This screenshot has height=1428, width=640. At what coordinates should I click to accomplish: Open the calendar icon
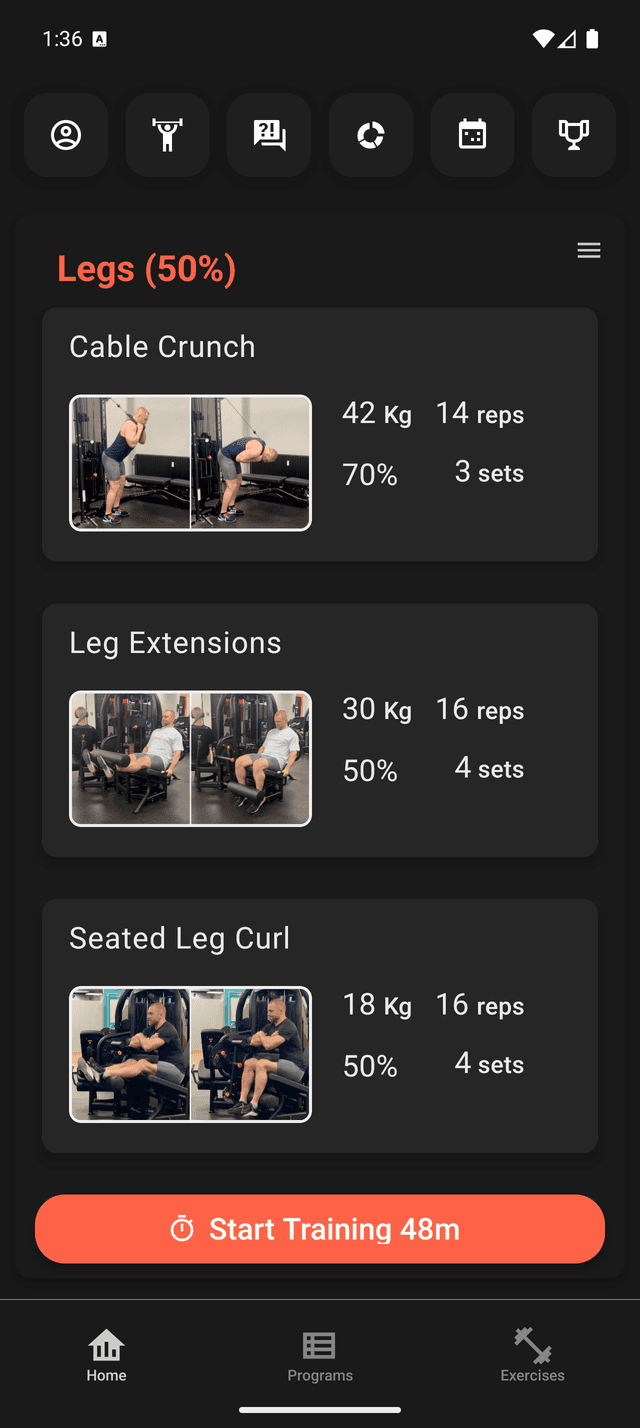(472, 135)
